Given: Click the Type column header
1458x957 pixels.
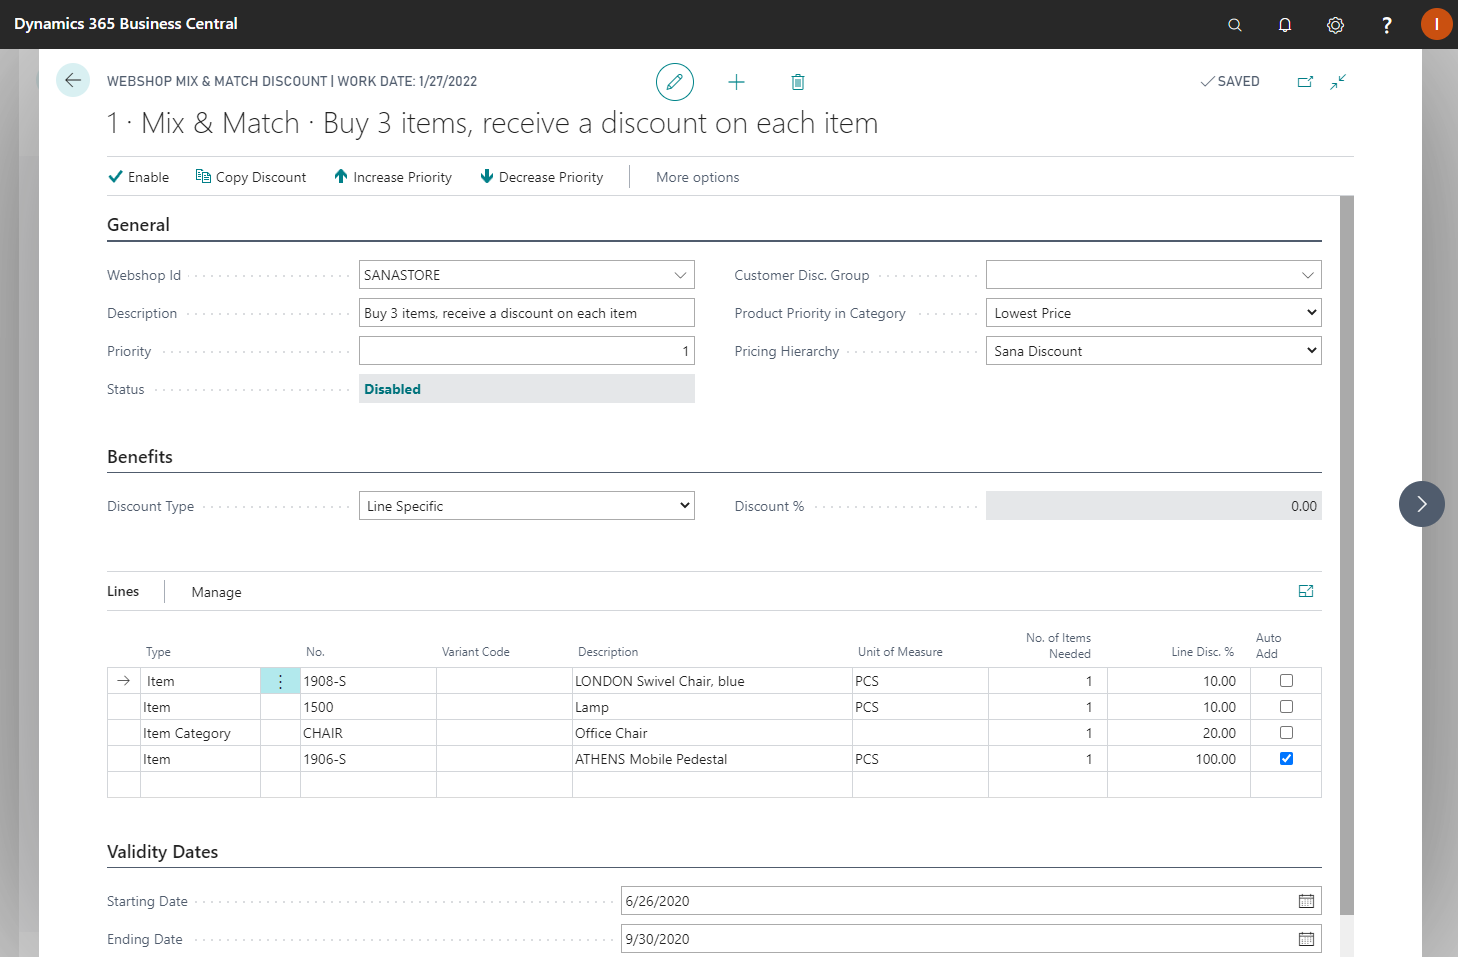Looking at the screenshot, I should 158,652.
